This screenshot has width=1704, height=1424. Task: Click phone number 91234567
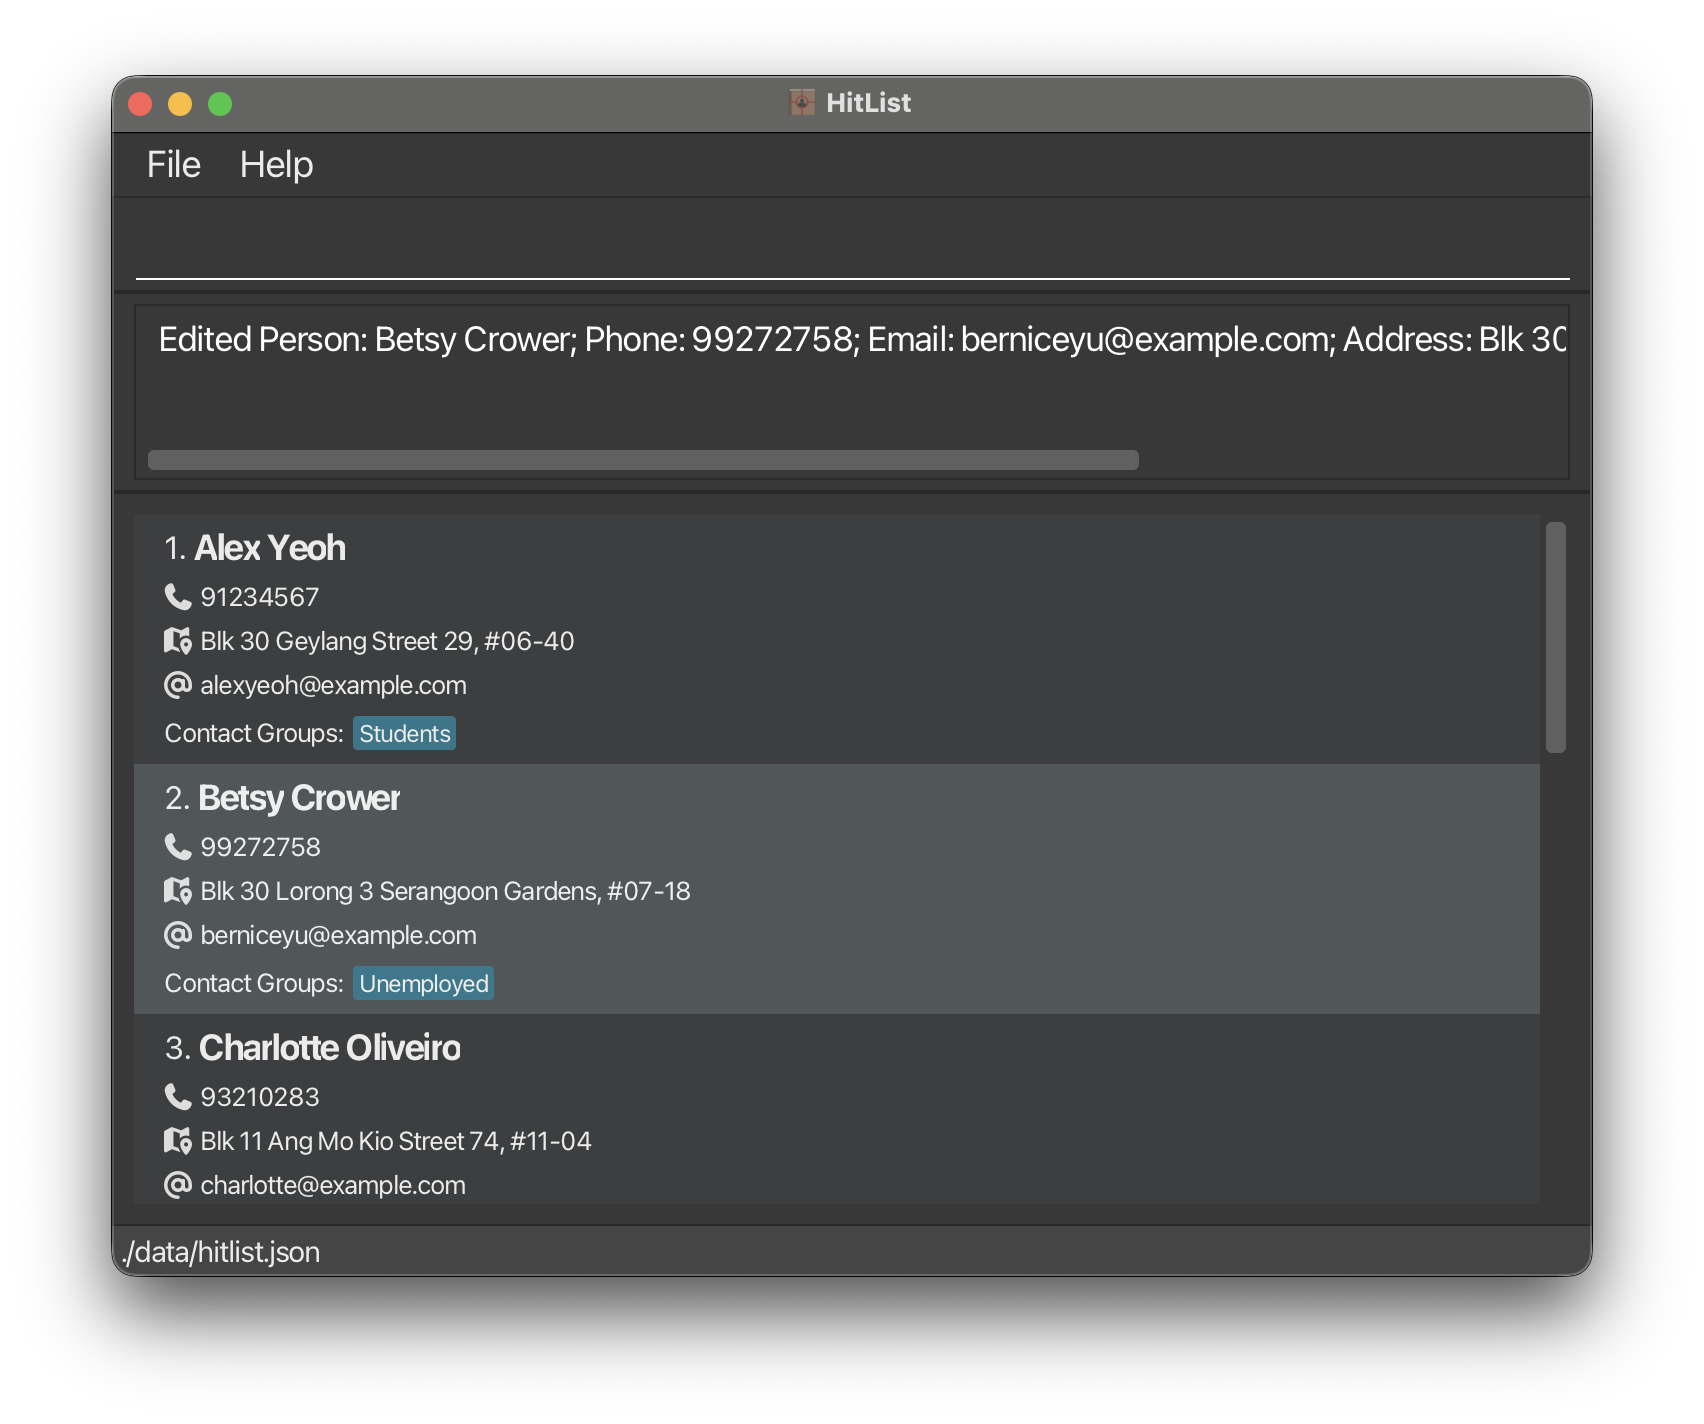coord(260,597)
